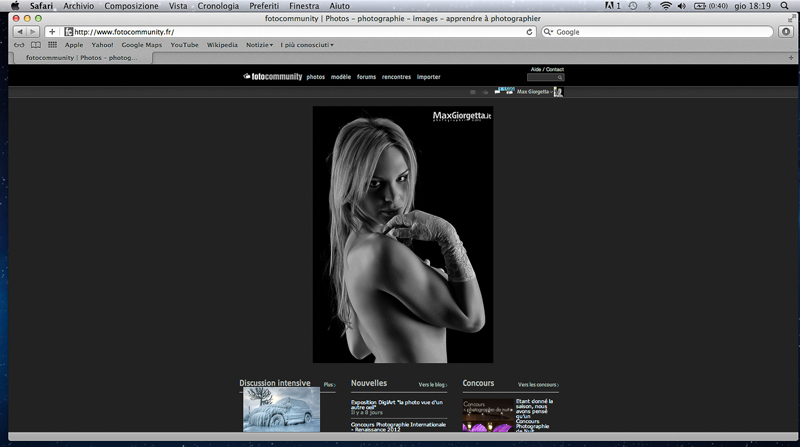Open the Preferiti menu

tap(264, 6)
